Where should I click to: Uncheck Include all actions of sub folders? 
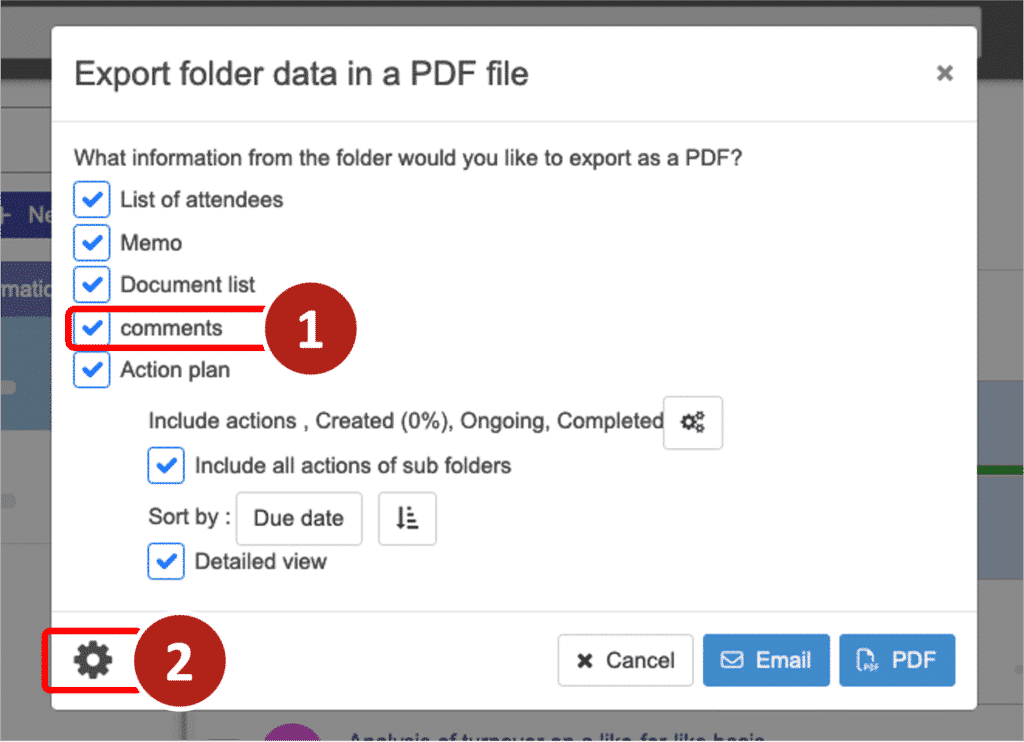pyautogui.click(x=166, y=465)
